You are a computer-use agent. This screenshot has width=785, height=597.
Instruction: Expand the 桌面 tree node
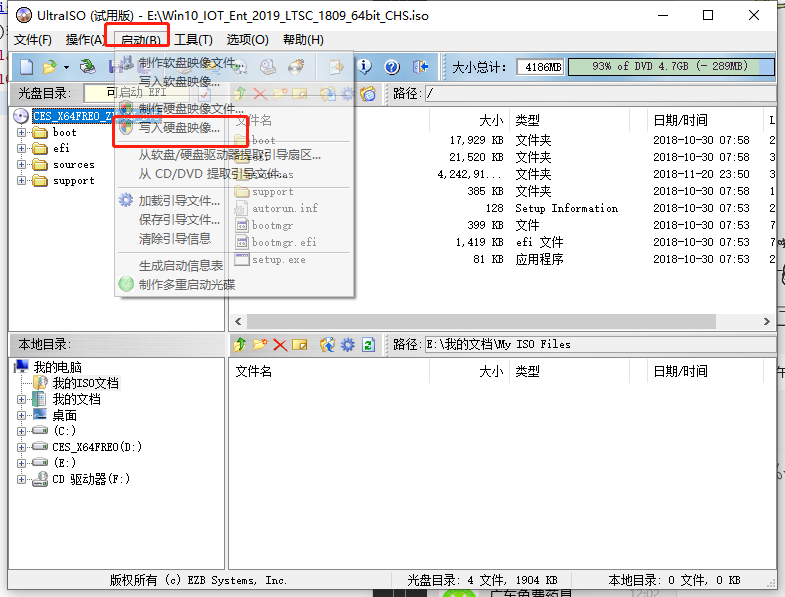21,416
